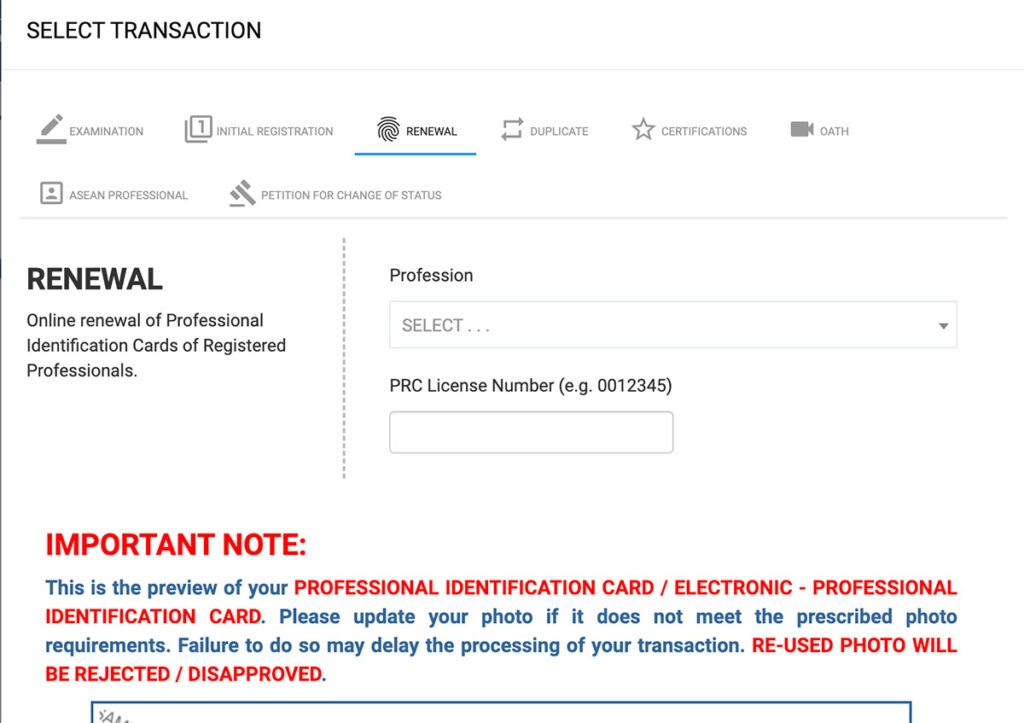1024x723 pixels.
Task: Choose the ASEAN PROFESSIONAL tab label
Action: click(x=128, y=195)
